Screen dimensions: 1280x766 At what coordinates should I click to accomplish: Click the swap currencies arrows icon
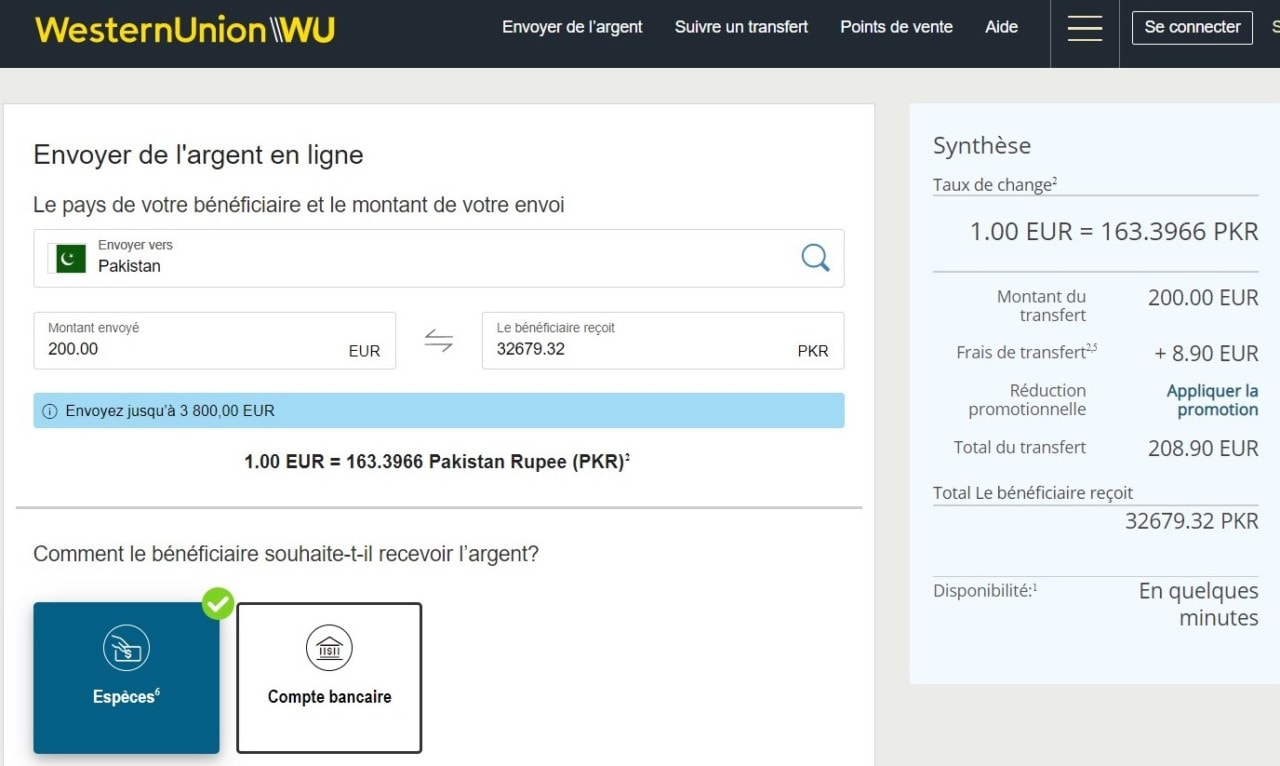click(x=438, y=341)
